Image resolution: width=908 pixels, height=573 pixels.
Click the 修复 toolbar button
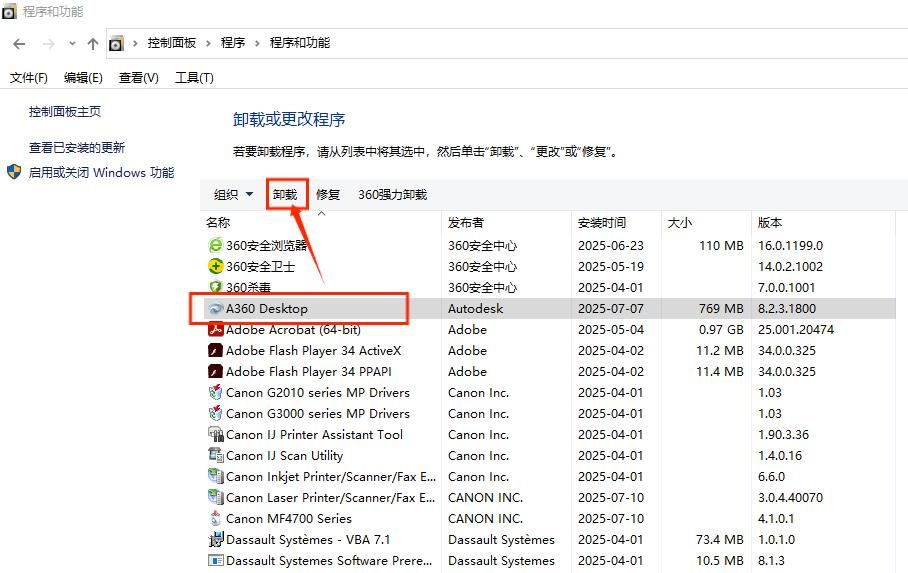tap(328, 195)
